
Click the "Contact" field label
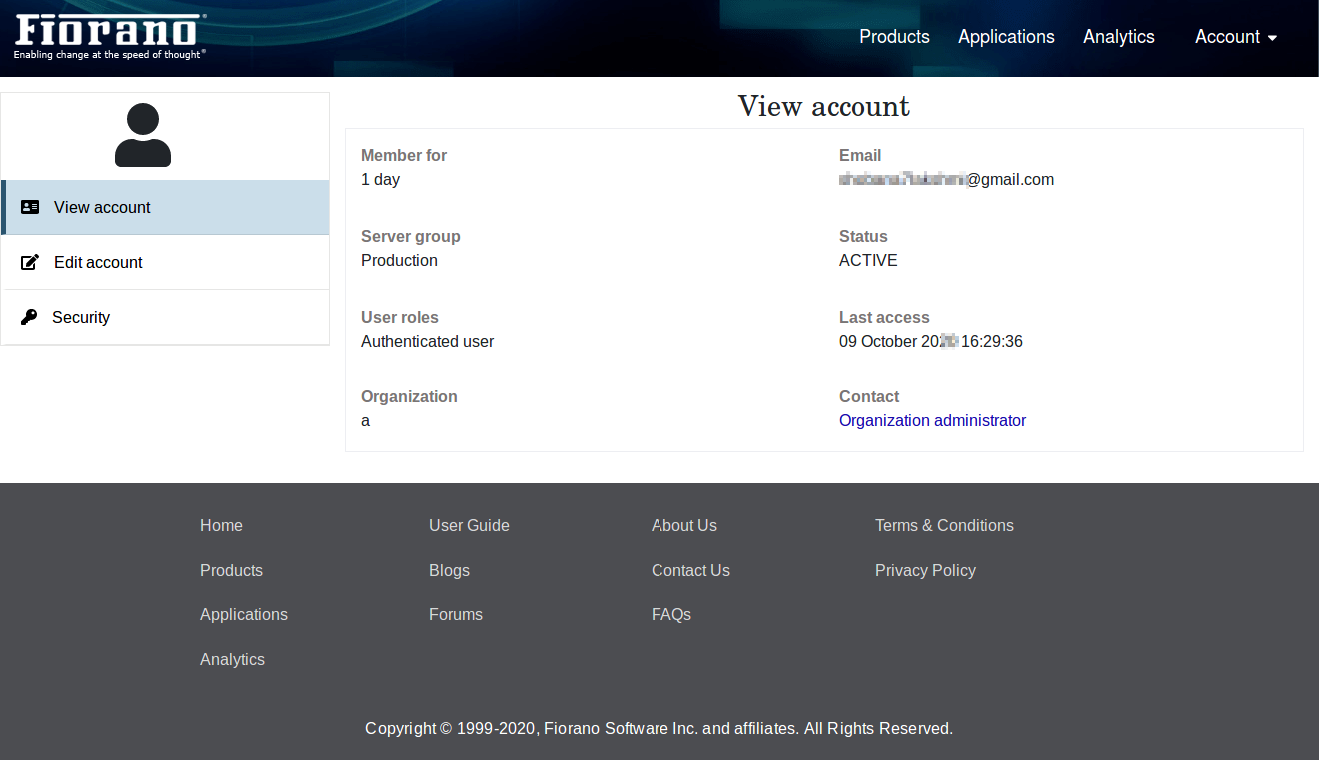point(869,397)
